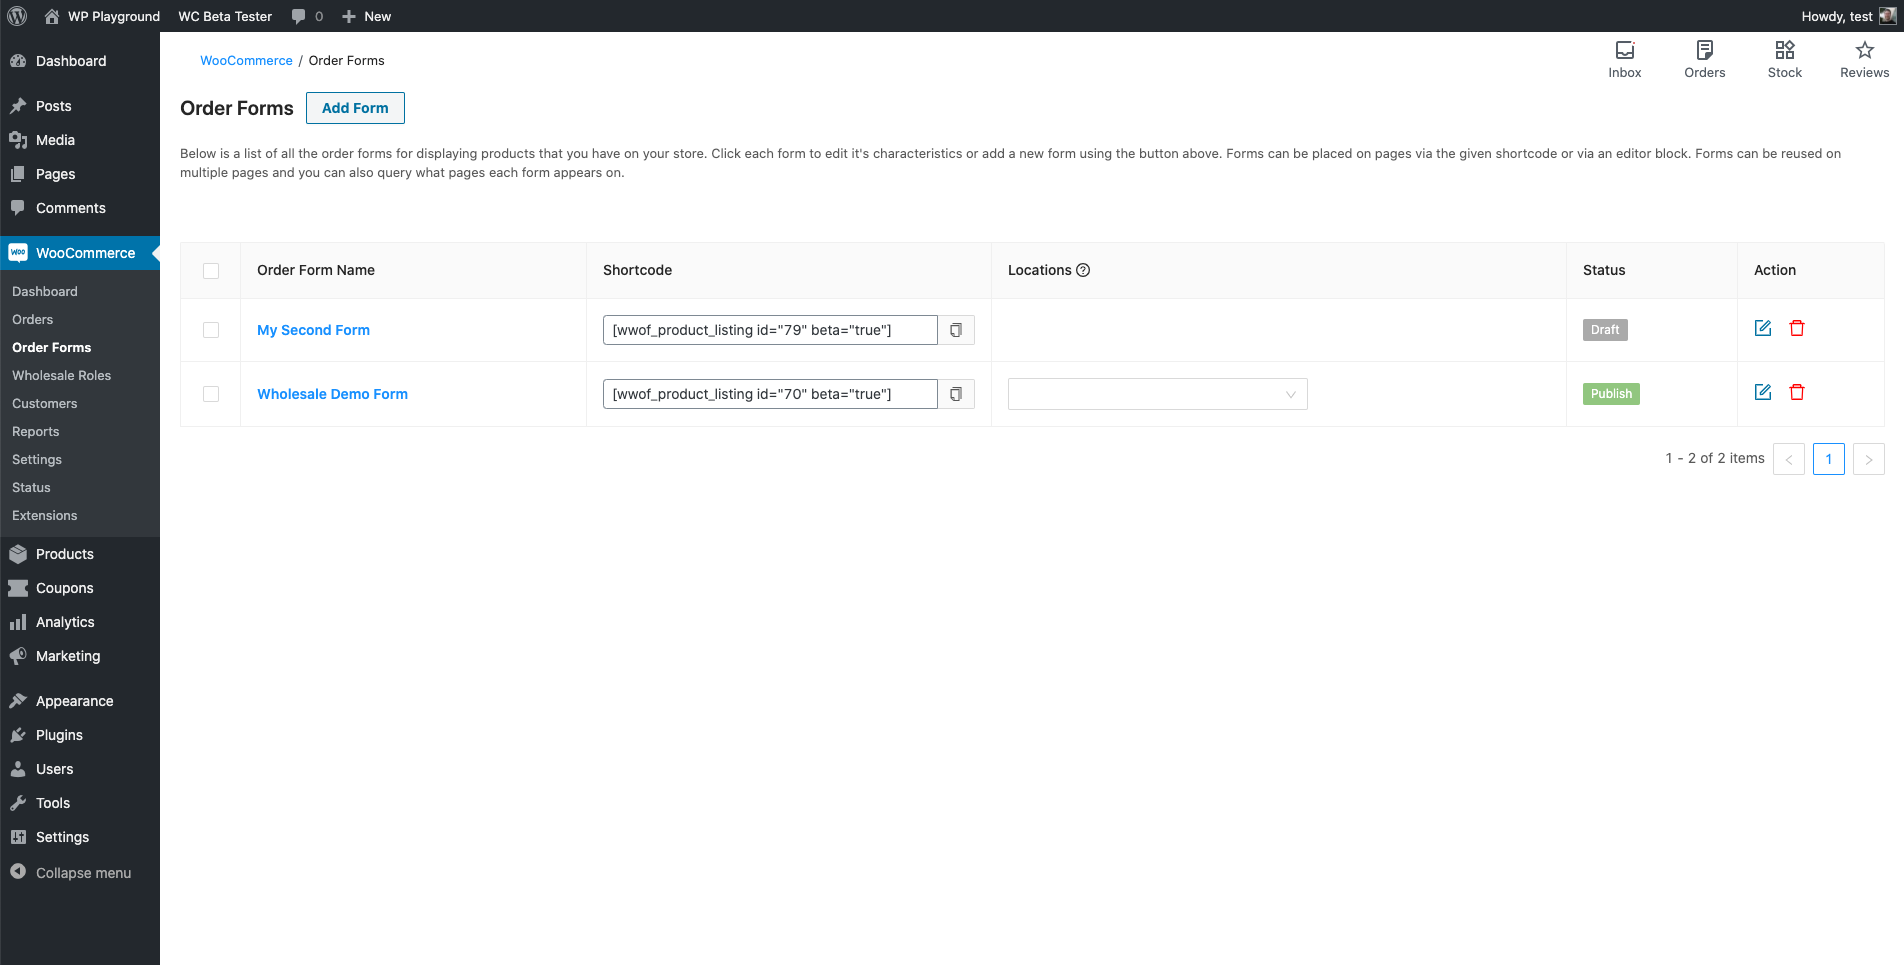Open the Inbox activity panel
The height and width of the screenshot is (965, 1904).
pyautogui.click(x=1624, y=60)
